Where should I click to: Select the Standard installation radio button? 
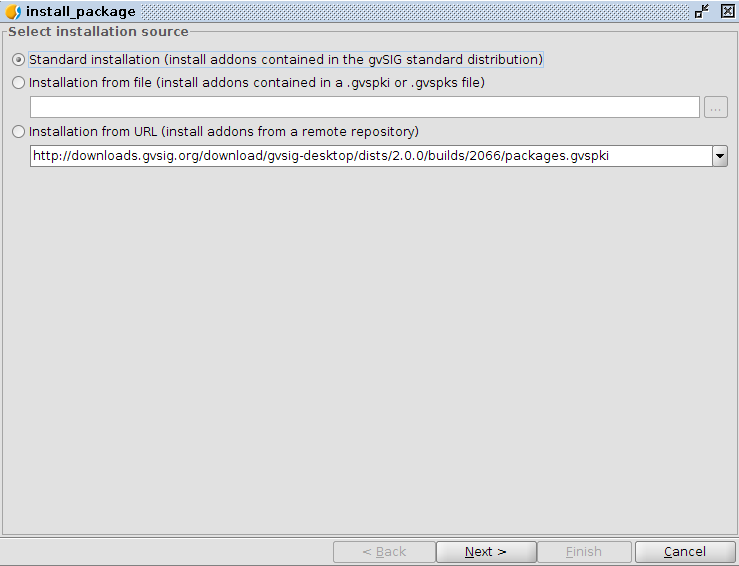click(x=19, y=60)
